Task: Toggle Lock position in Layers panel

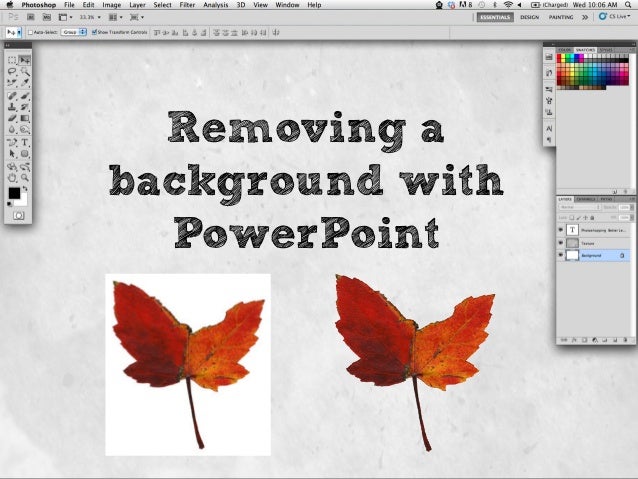Action: point(586,218)
